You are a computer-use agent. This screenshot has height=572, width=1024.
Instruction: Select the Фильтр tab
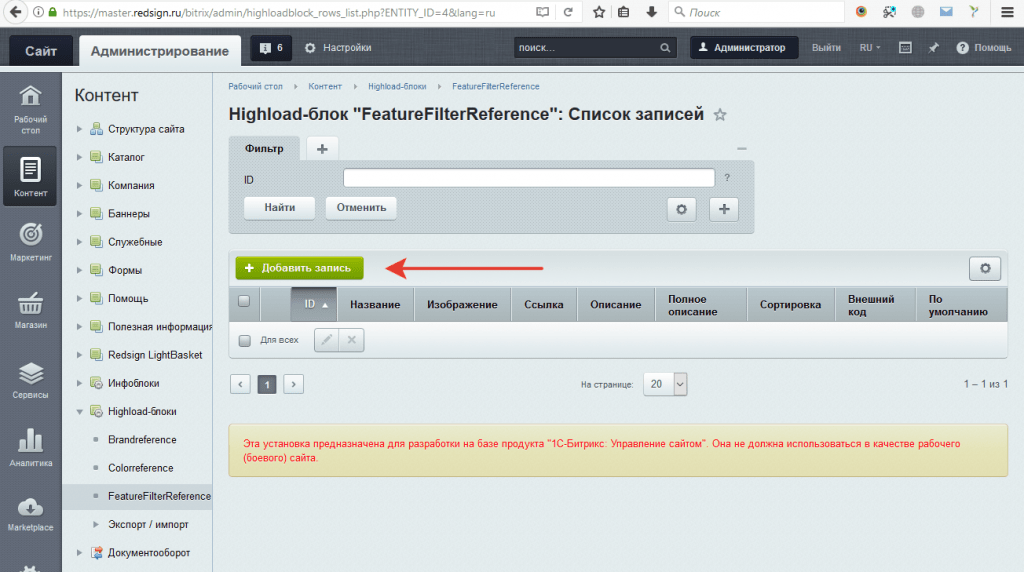click(x=264, y=148)
